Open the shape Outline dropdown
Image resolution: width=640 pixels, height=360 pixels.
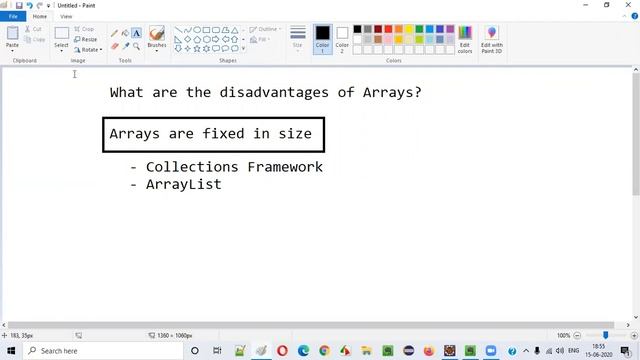265,29
